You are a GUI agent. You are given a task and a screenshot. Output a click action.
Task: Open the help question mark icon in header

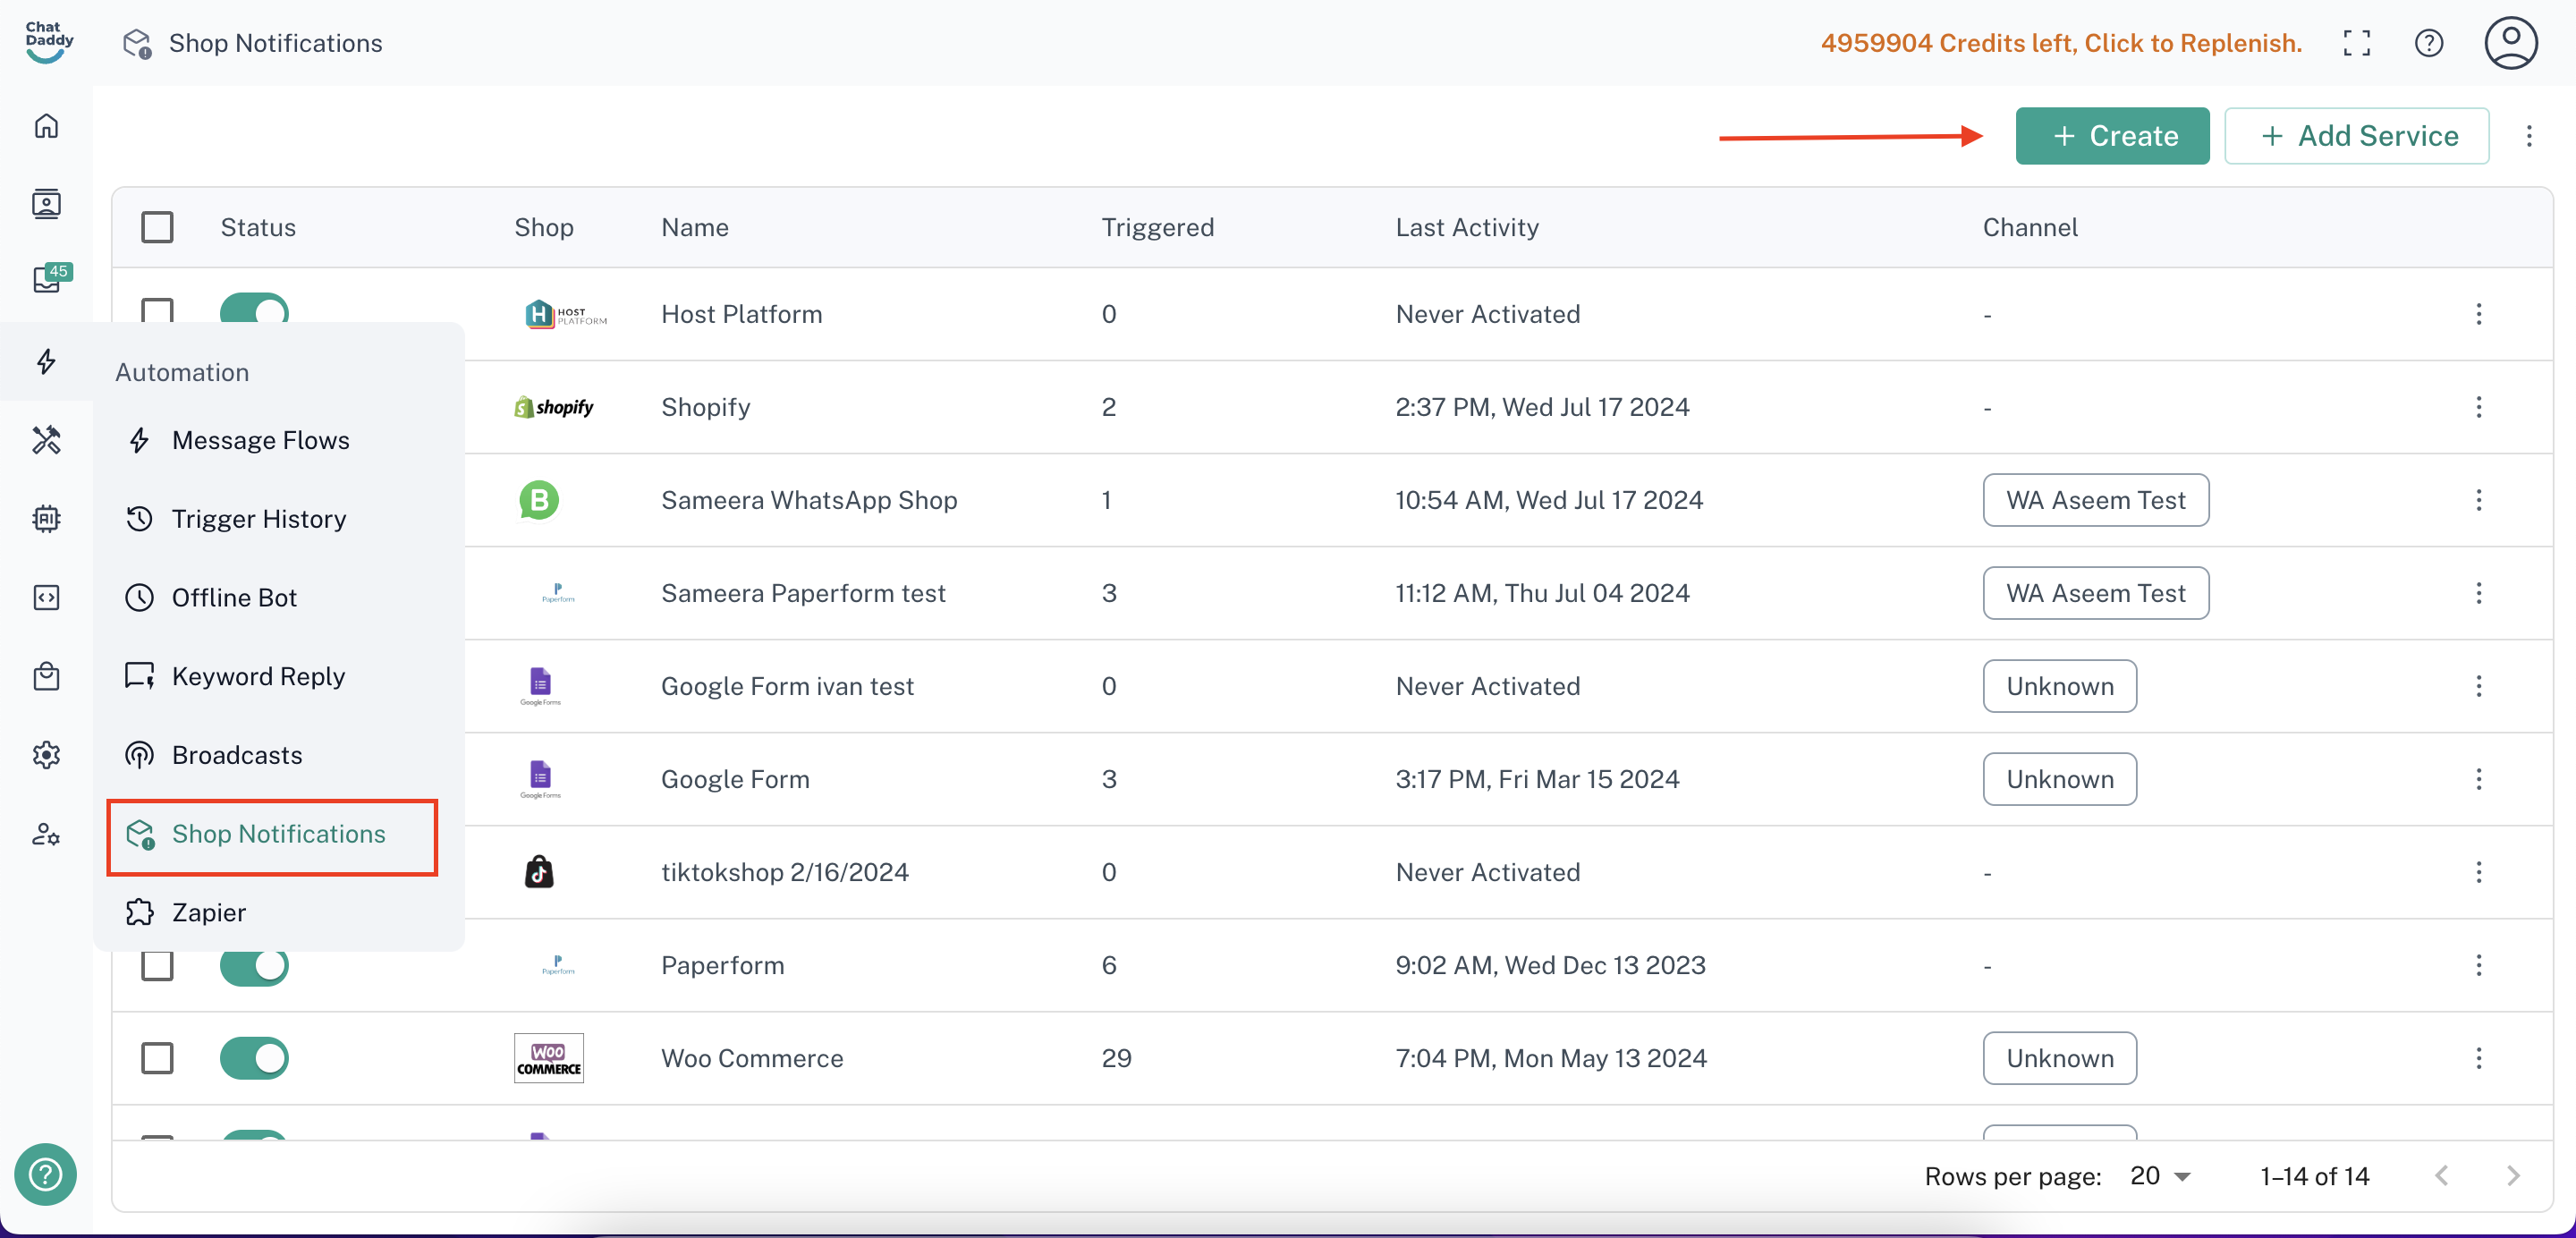[x=2429, y=43]
